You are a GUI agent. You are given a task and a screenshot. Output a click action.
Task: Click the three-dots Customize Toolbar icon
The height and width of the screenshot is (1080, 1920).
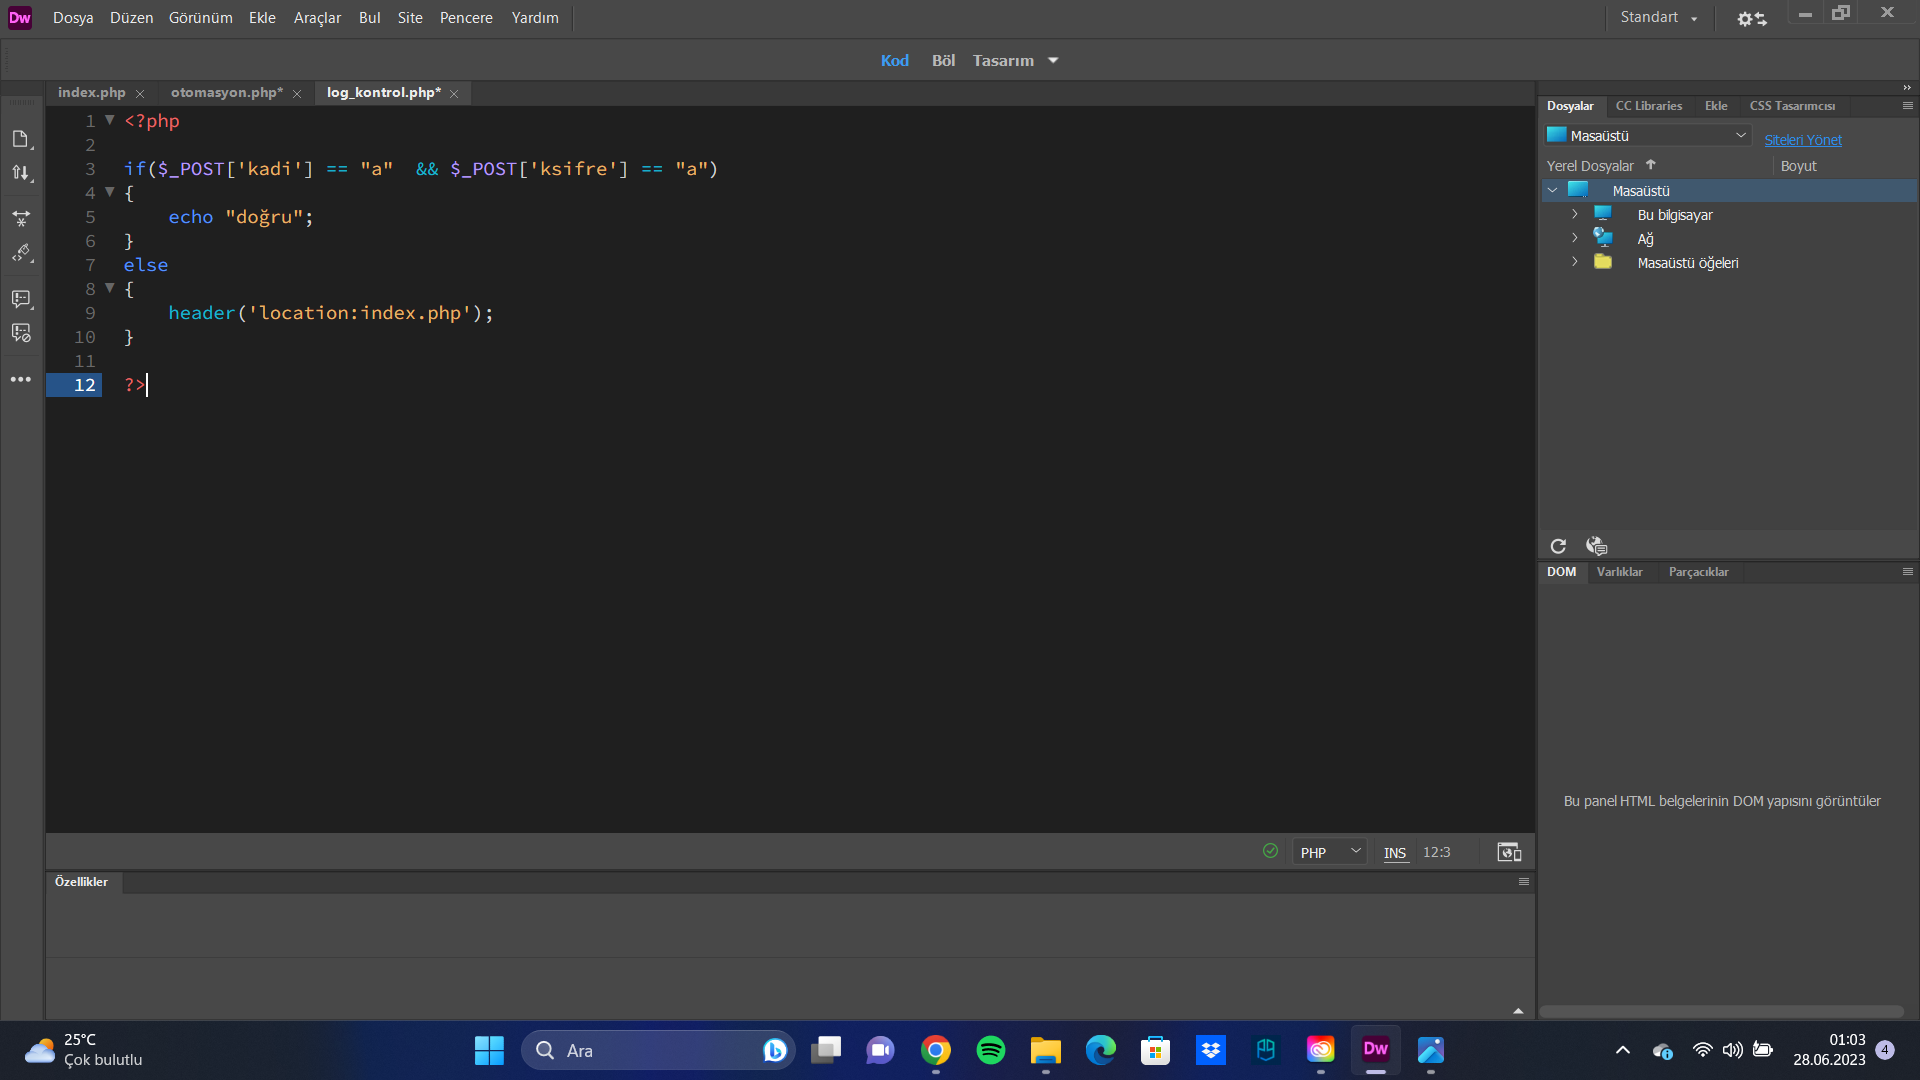21,380
